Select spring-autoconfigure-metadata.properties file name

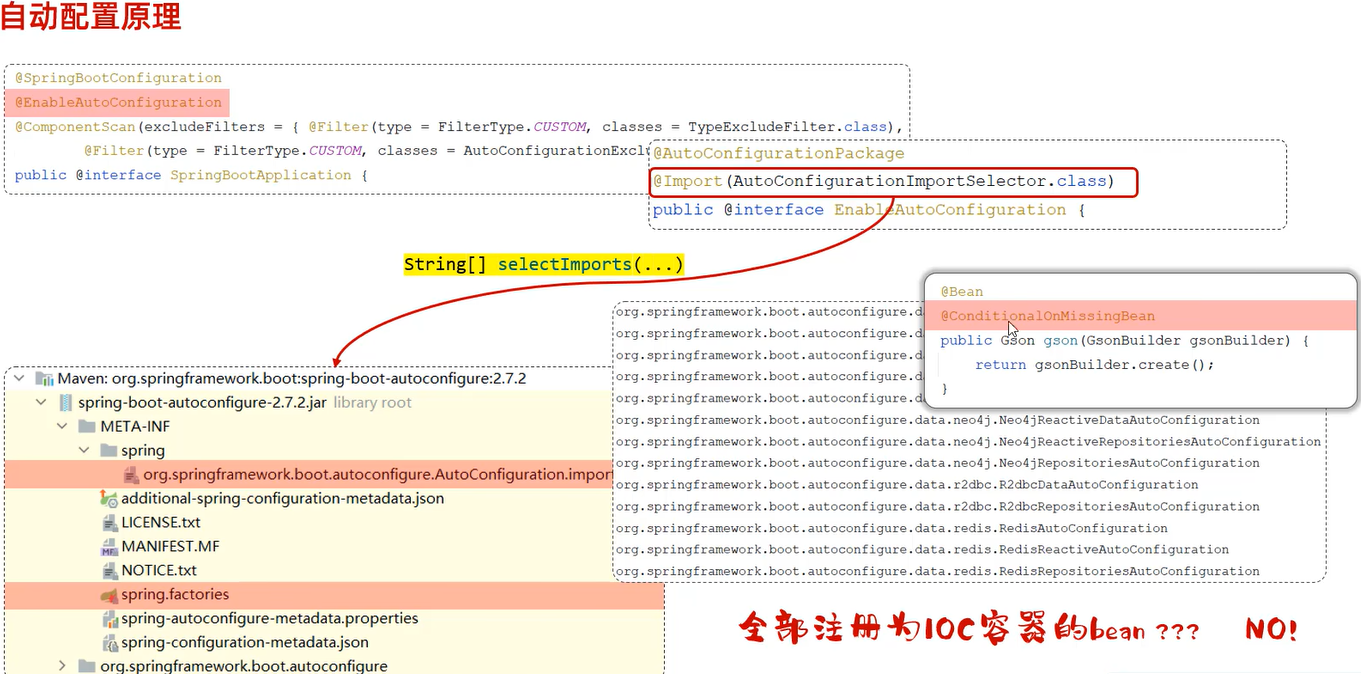pyautogui.click(x=270, y=619)
